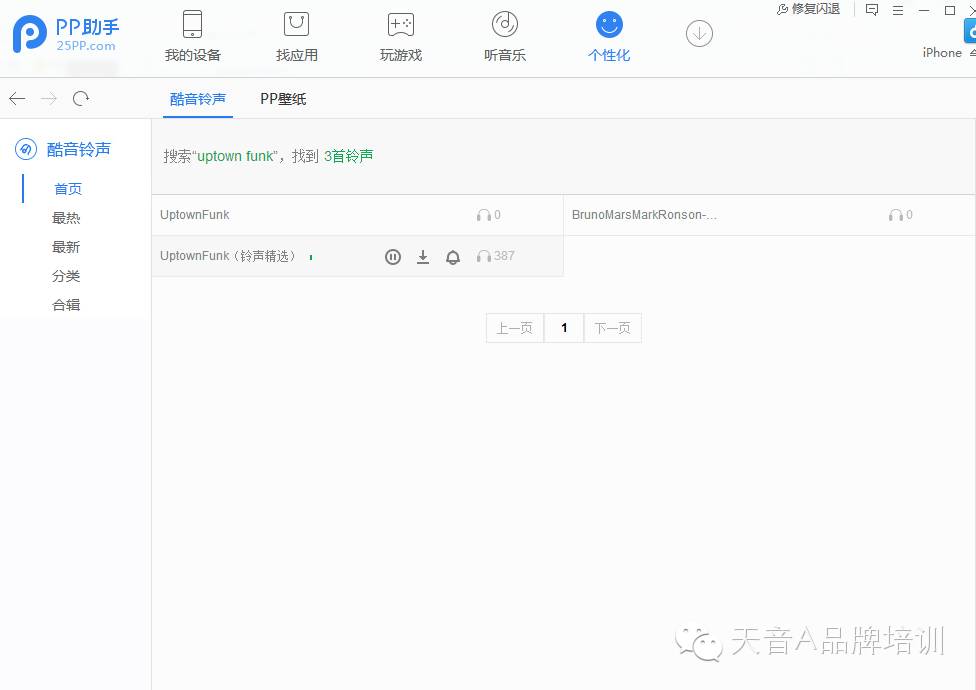
Task: Open the feedback message icon
Action: click(872, 10)
